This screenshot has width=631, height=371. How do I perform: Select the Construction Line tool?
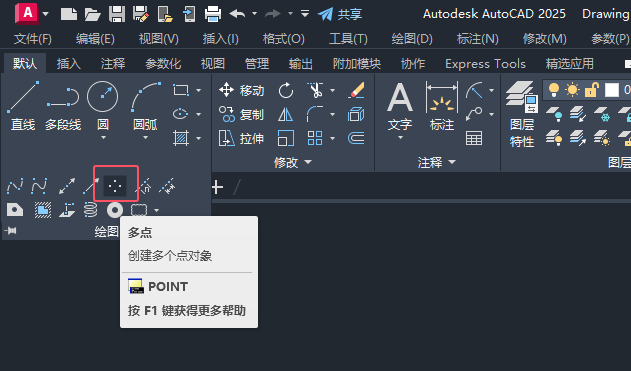click(67, 186)
